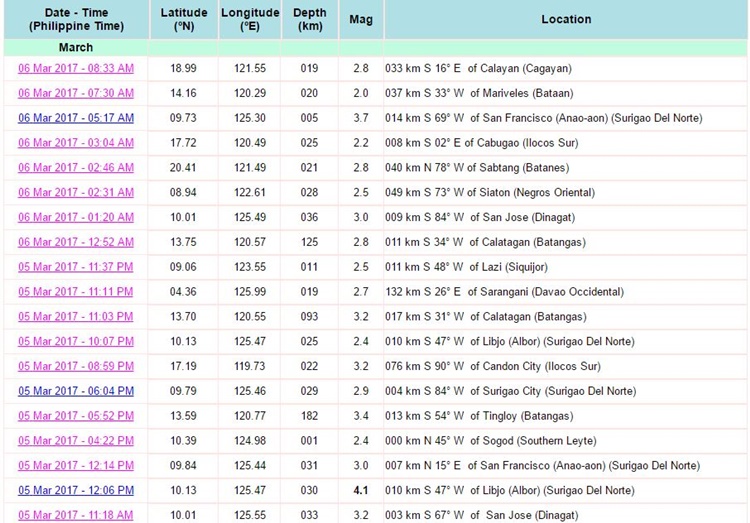
Task: Click the Depth (km) column header
Action: [x=310, y=20]
